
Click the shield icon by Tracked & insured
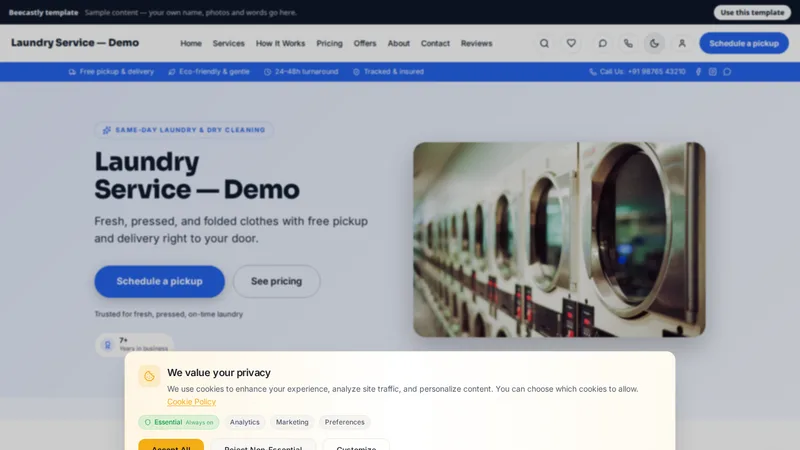click(356, 72)
